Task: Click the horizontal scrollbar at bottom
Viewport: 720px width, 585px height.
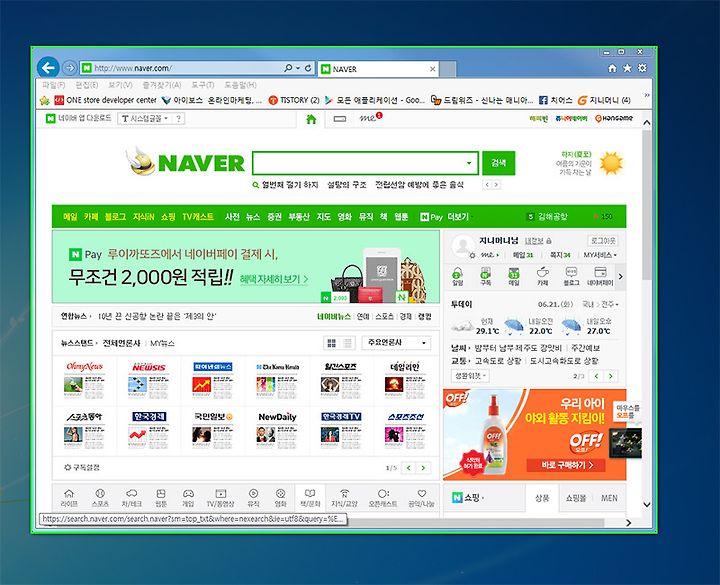Action: [x=475, y=523]
